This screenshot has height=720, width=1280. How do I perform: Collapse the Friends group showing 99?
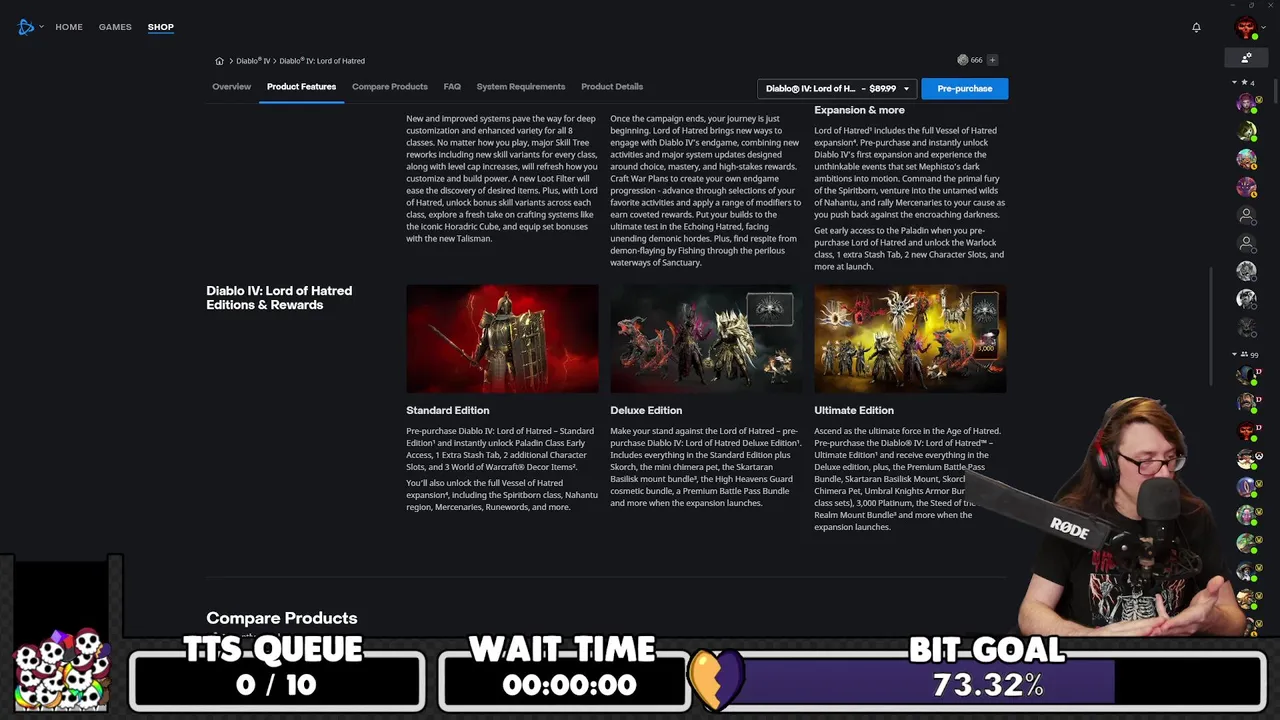coord(1234,354)
